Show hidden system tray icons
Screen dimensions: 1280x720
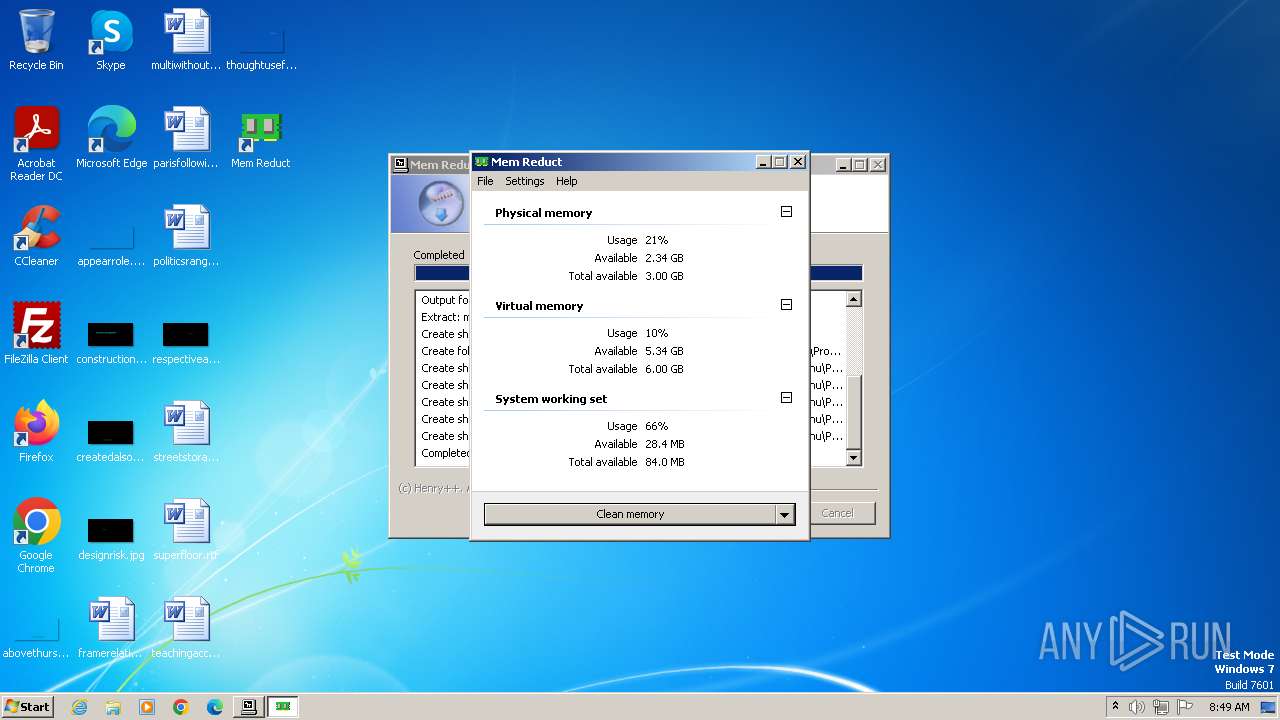1116,707
